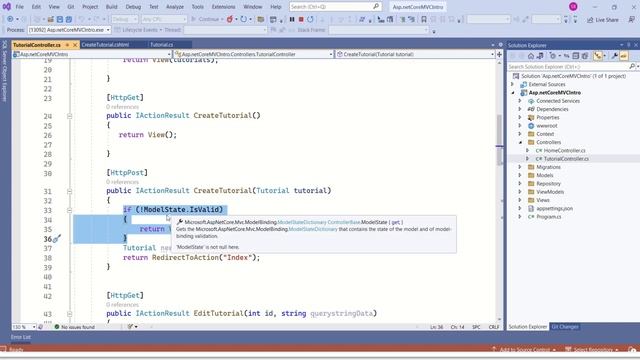Open the File menu
640x360 pixels.
pos(19,7)
